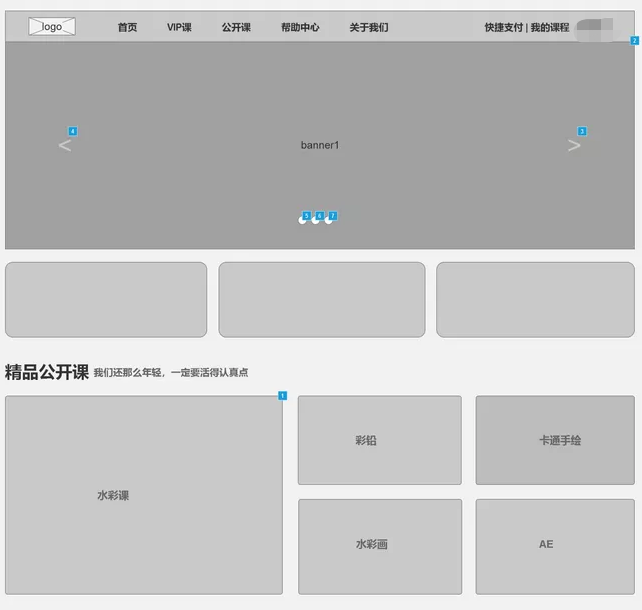Advance banner with right arrow
The height and width of the screenshot is (610, 642).
(574, 145)
